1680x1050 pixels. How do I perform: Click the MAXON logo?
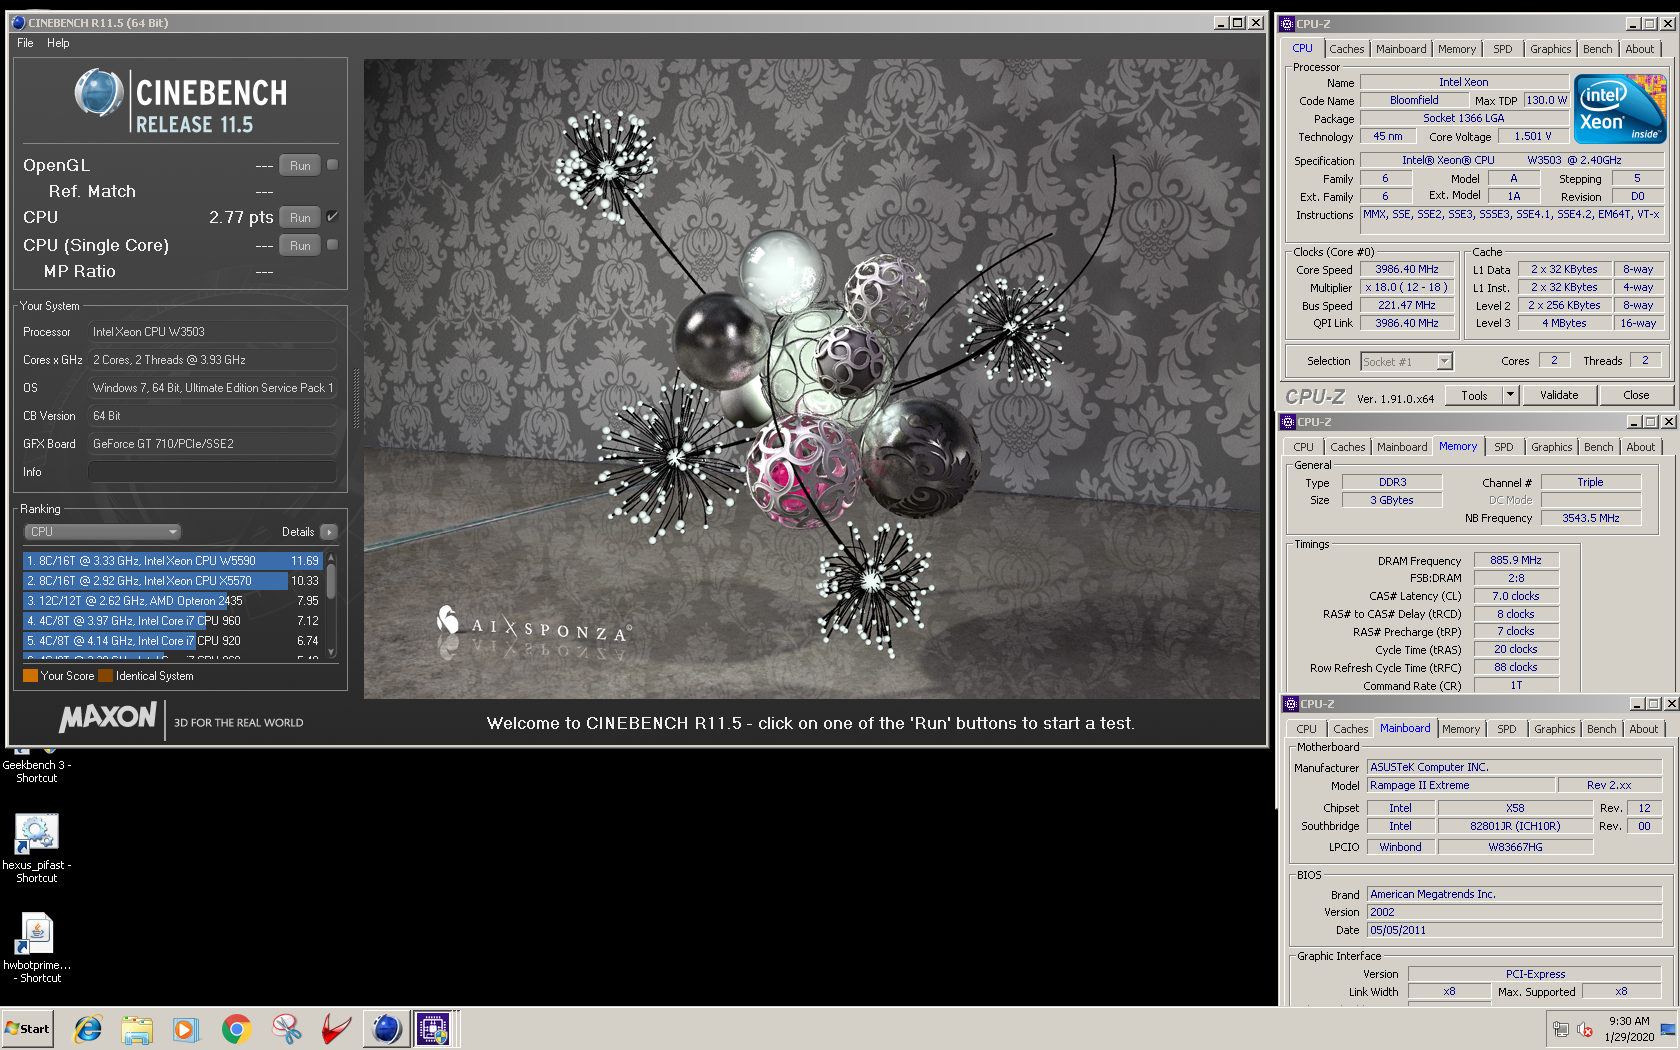(108, 717)
